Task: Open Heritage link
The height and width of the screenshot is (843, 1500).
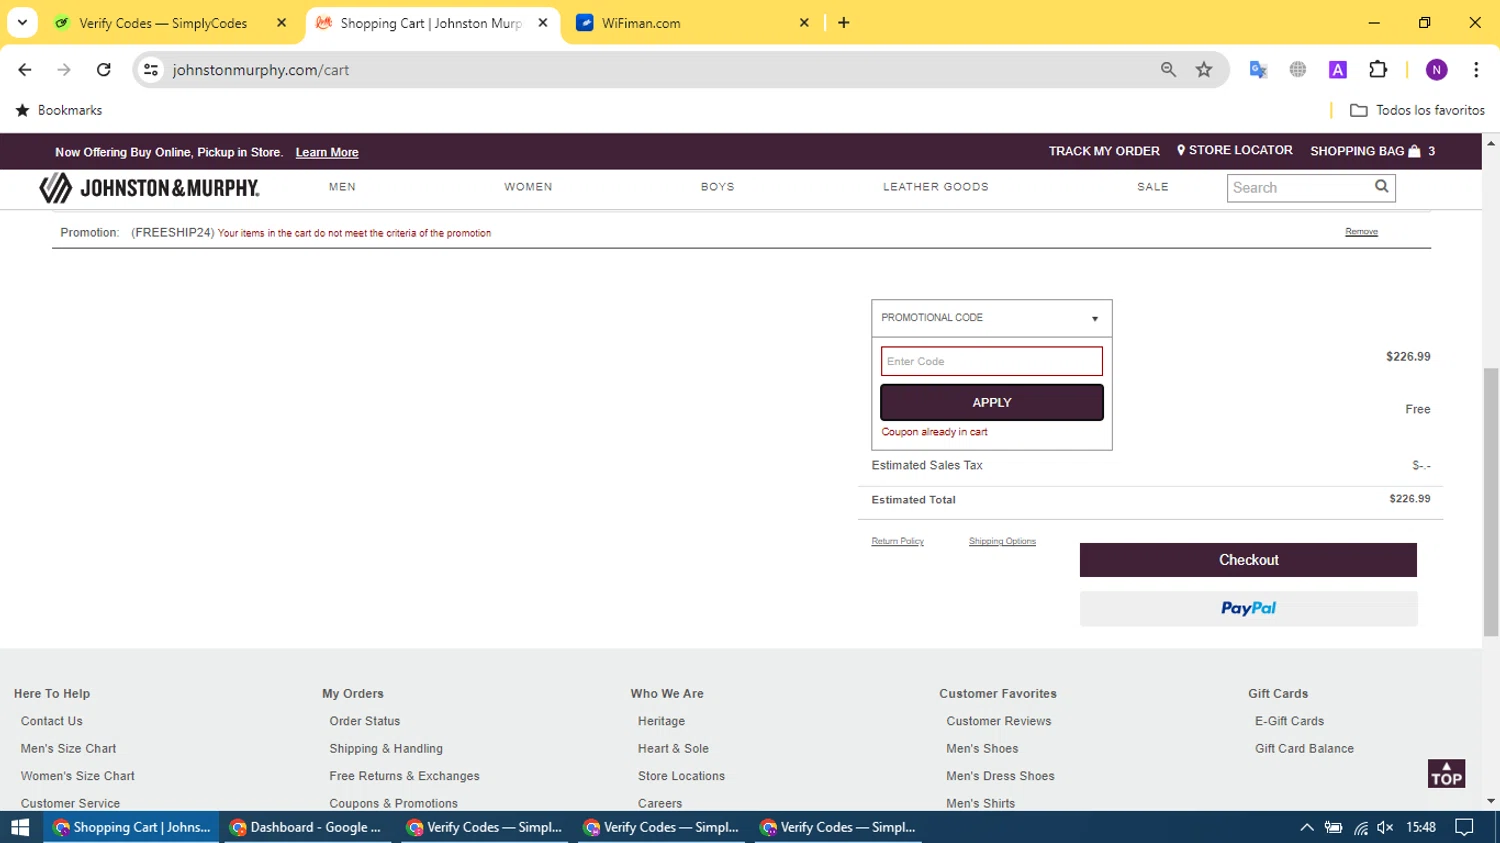Action: 662,721
